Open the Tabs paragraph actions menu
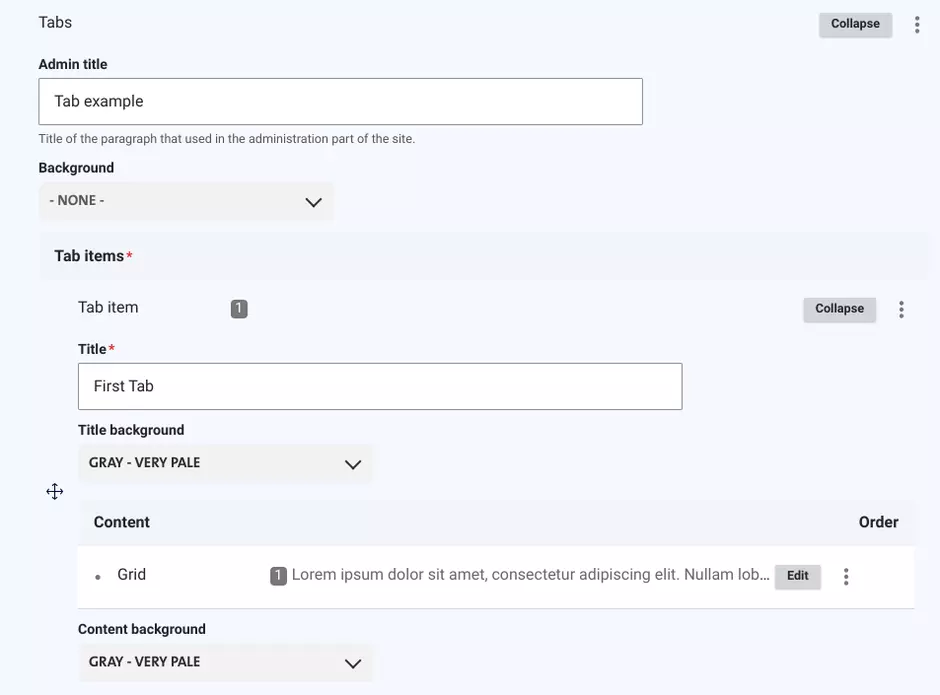Image resolution: width=940 pixels, height=695 pixels. coord(917,24)
